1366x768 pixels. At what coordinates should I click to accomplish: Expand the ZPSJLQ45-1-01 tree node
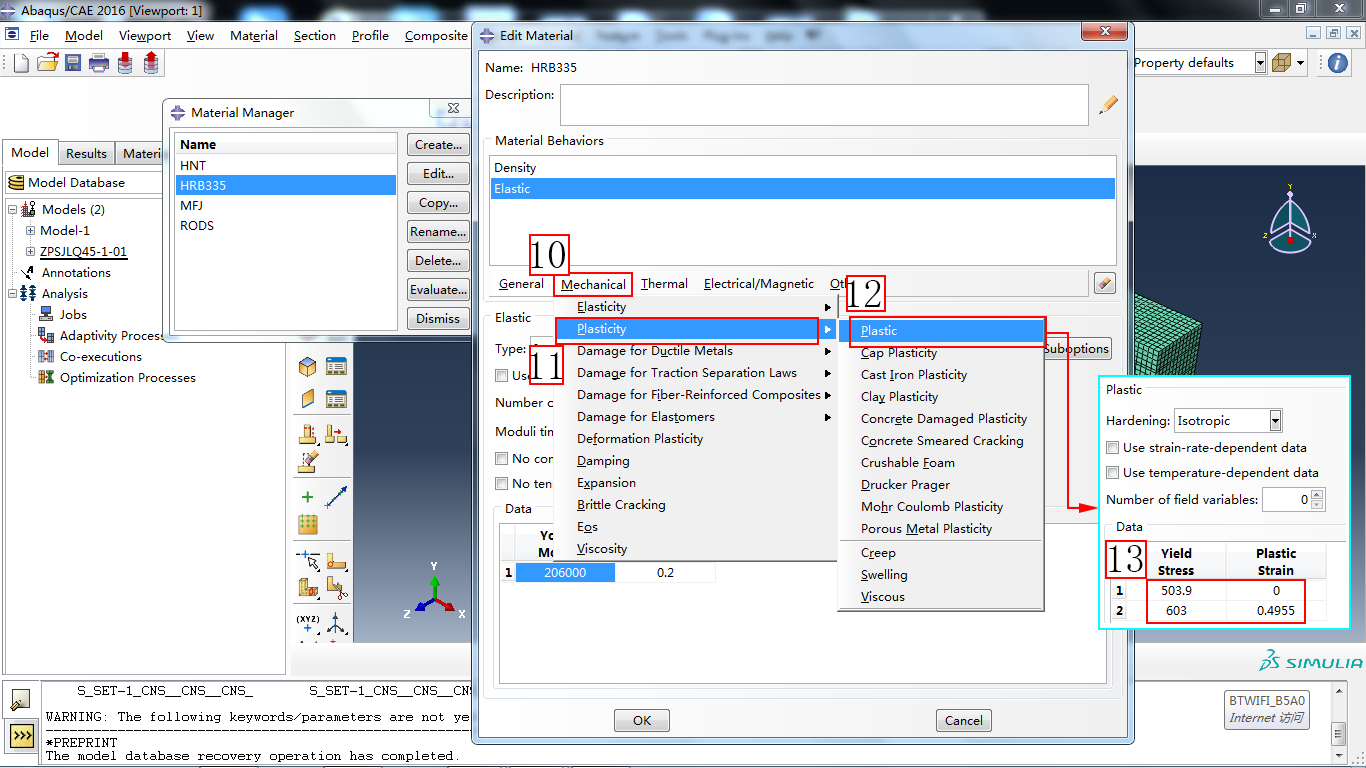30,252
